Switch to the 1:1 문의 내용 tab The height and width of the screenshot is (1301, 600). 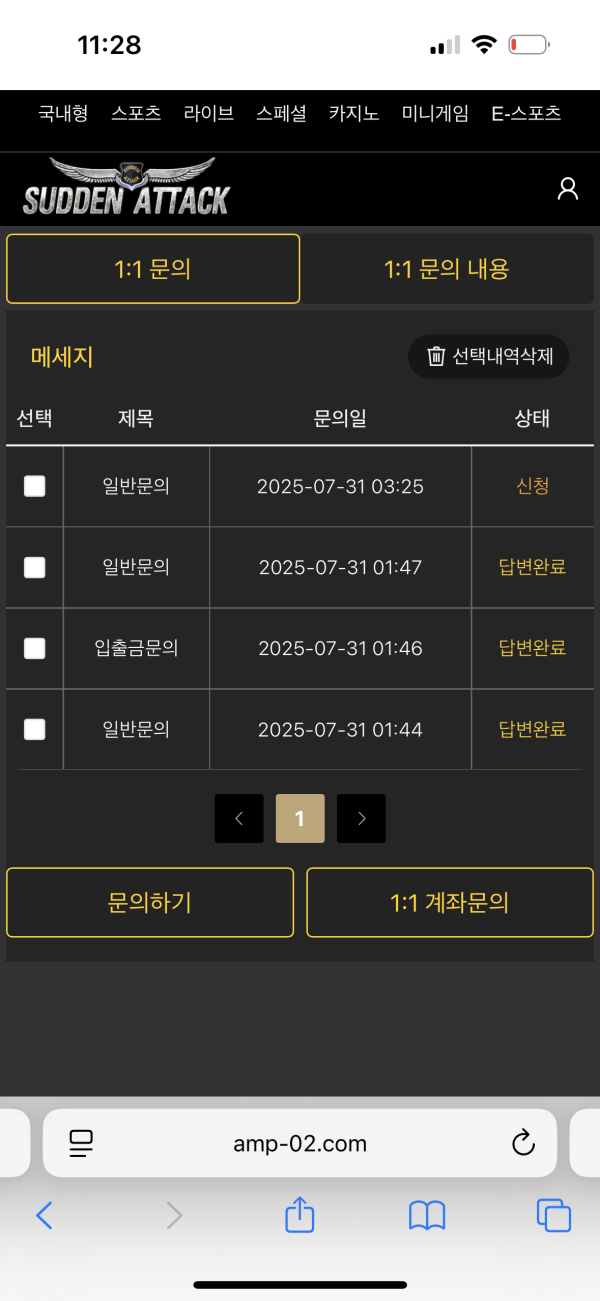click(x=448, y=269)
